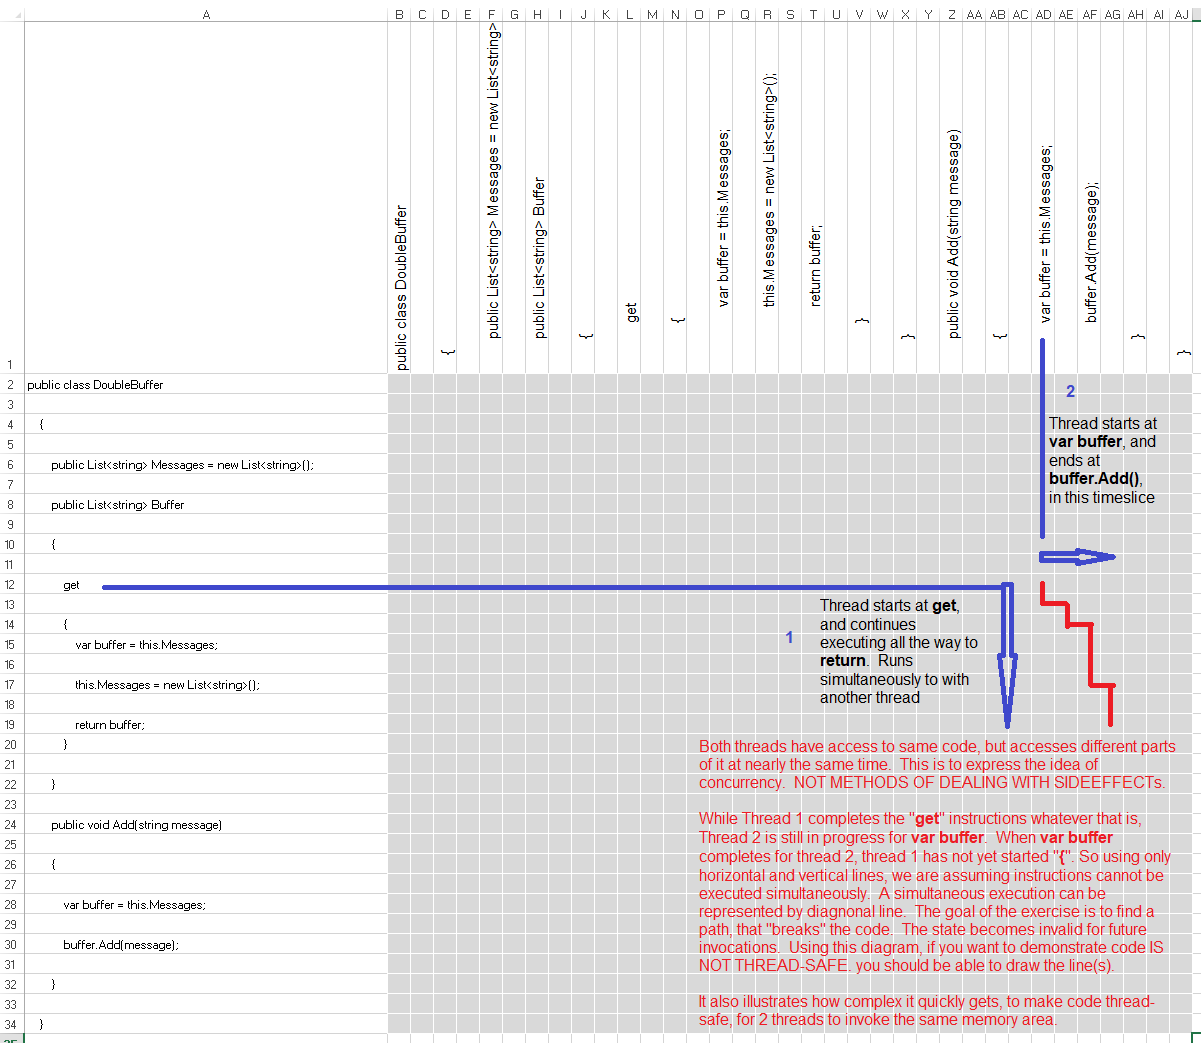Viewport: 1201px width, 1043px height.
Task: Select column AF header
Action: click(x=1089, y=14)
